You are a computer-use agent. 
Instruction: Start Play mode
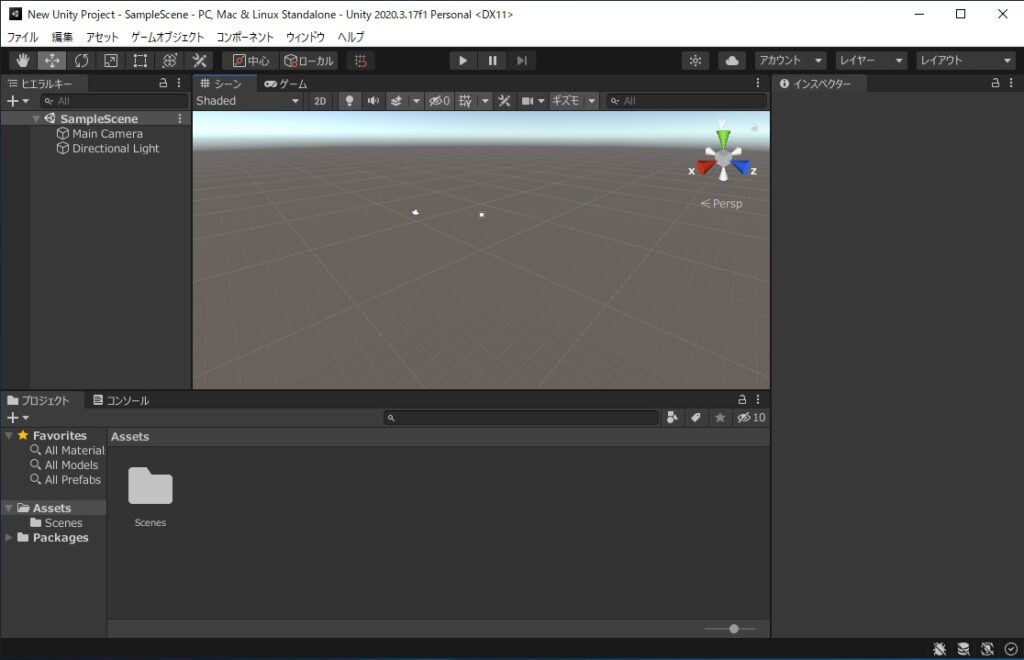pyautogui.click(x=463, y=61)
